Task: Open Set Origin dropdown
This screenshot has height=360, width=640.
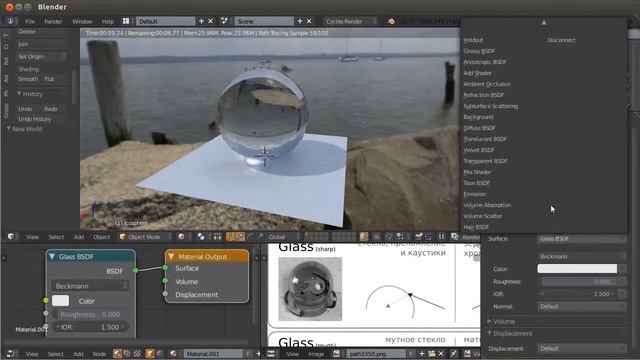Action: (41, 56)
